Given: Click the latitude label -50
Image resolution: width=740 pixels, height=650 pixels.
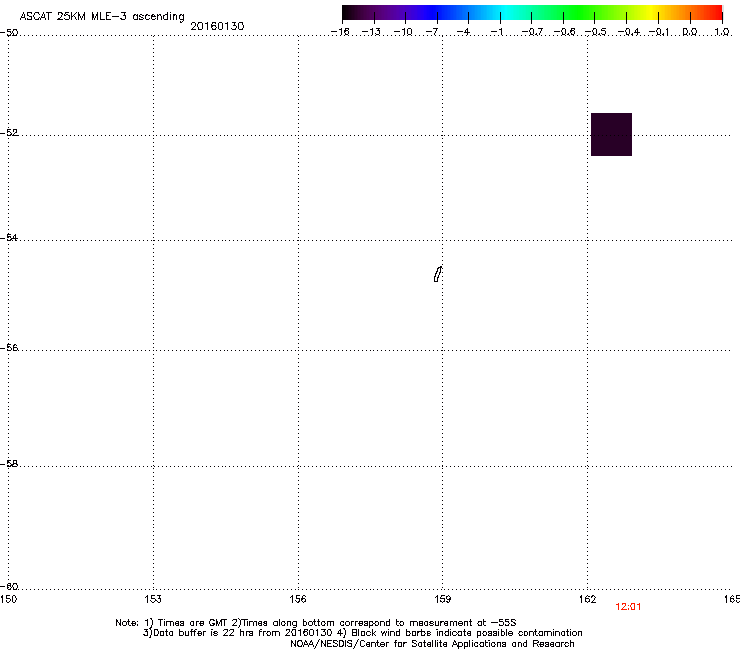Looking at the screenshot, I should tap(9, 33).
